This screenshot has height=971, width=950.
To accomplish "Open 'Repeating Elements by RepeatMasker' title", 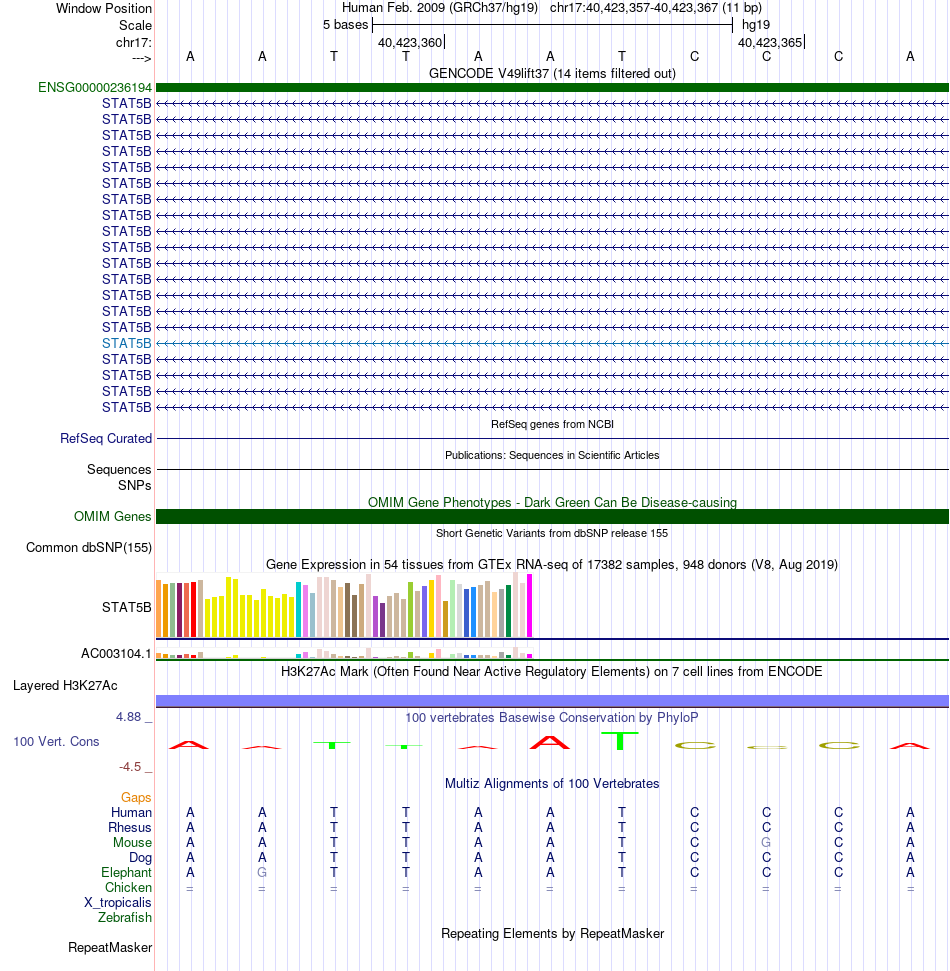I will (552, 934).
